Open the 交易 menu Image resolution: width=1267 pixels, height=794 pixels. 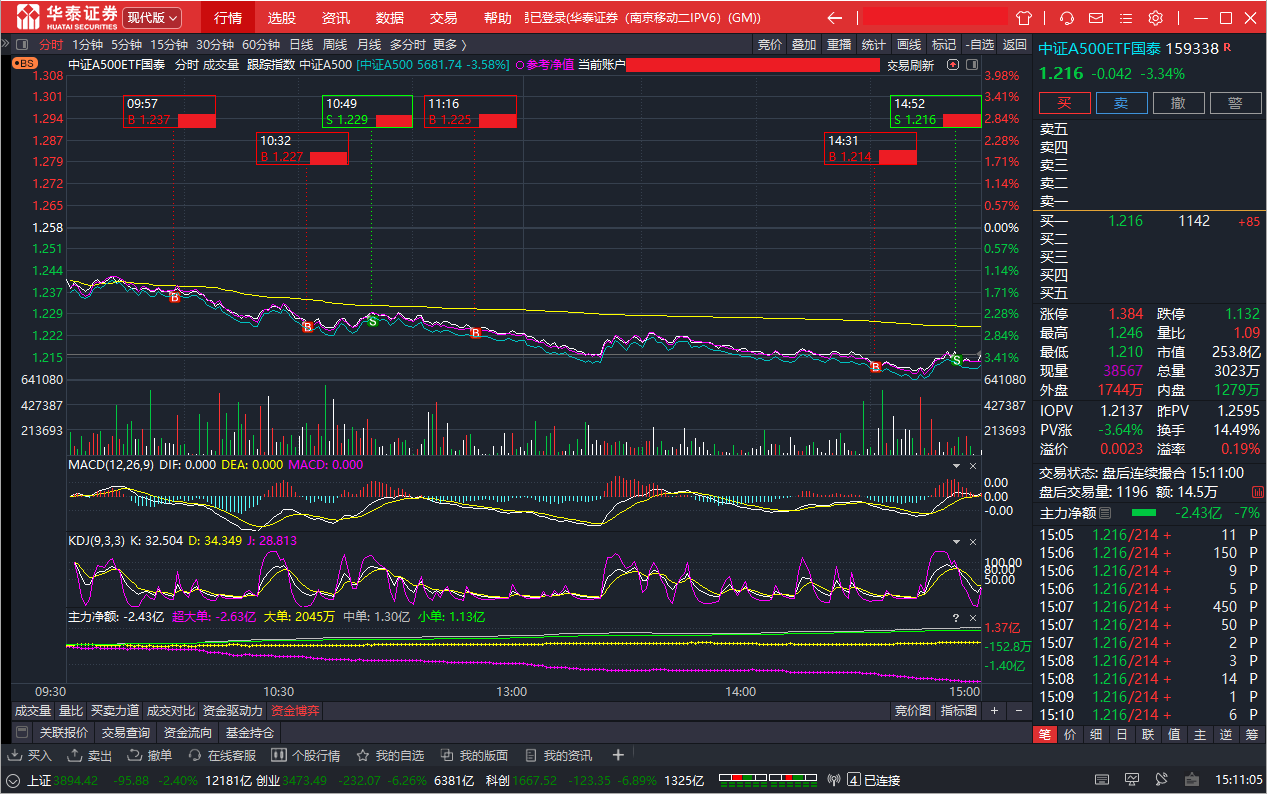coord(443,18)
